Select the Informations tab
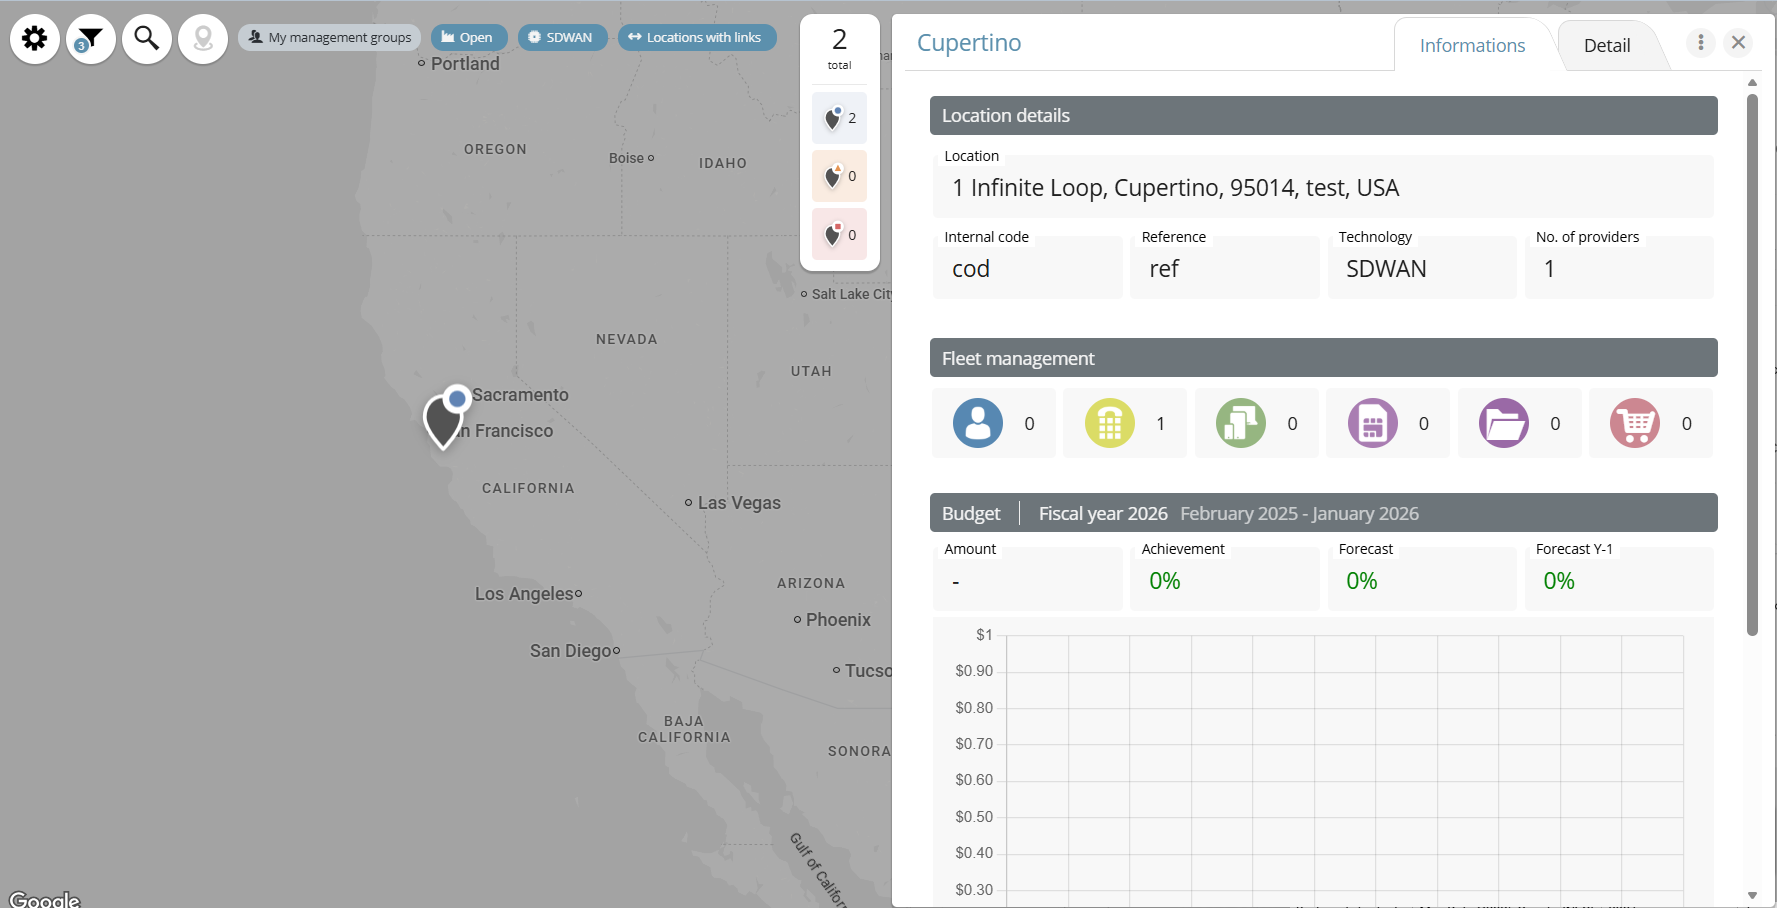Image resolution: width=1777 pixels, height=908 pixels. pyautogui.click(x=1472, y=46)
